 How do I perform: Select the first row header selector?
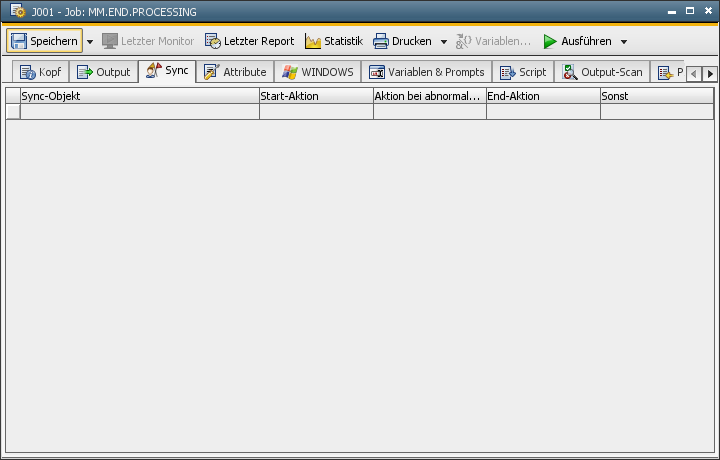tap(13, 112)
